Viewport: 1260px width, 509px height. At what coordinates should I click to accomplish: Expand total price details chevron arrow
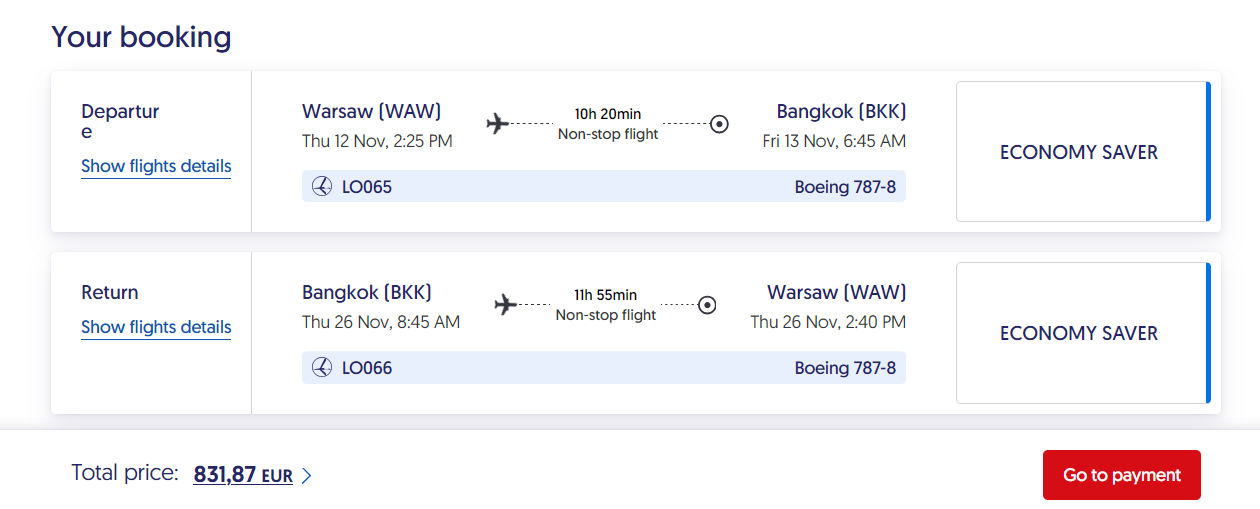click(x=307, y=477)
